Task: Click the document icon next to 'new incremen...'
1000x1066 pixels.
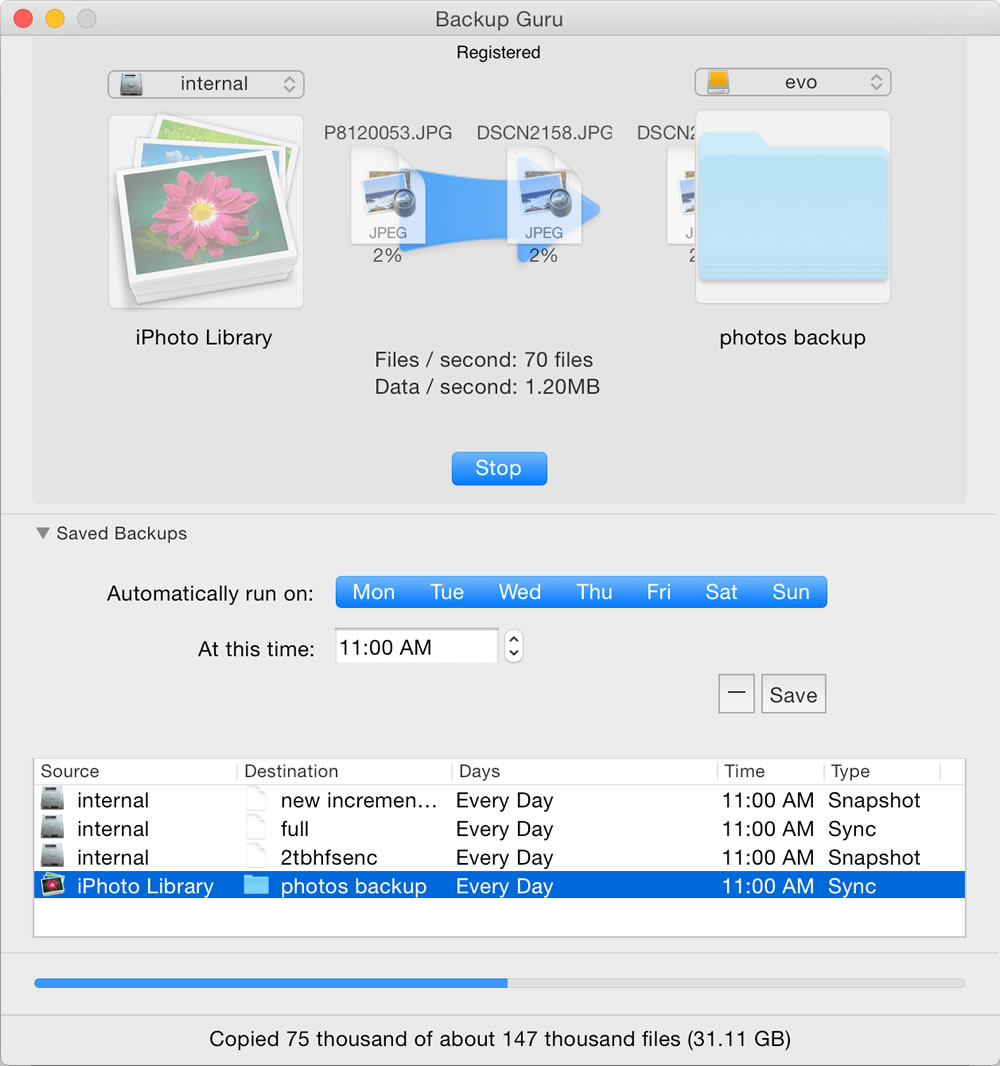Action: coord(256,799)
